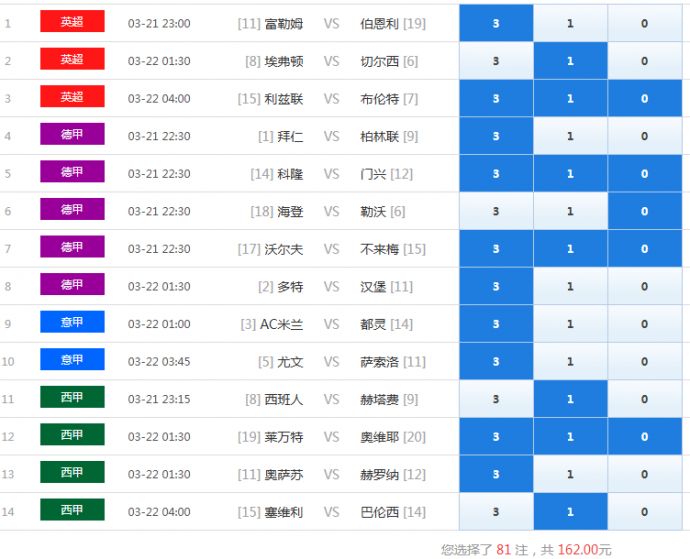Pick the 1 (draw) option for 拜仁 vs 柏林联
The image size is (690, 559).
(570, 136)
